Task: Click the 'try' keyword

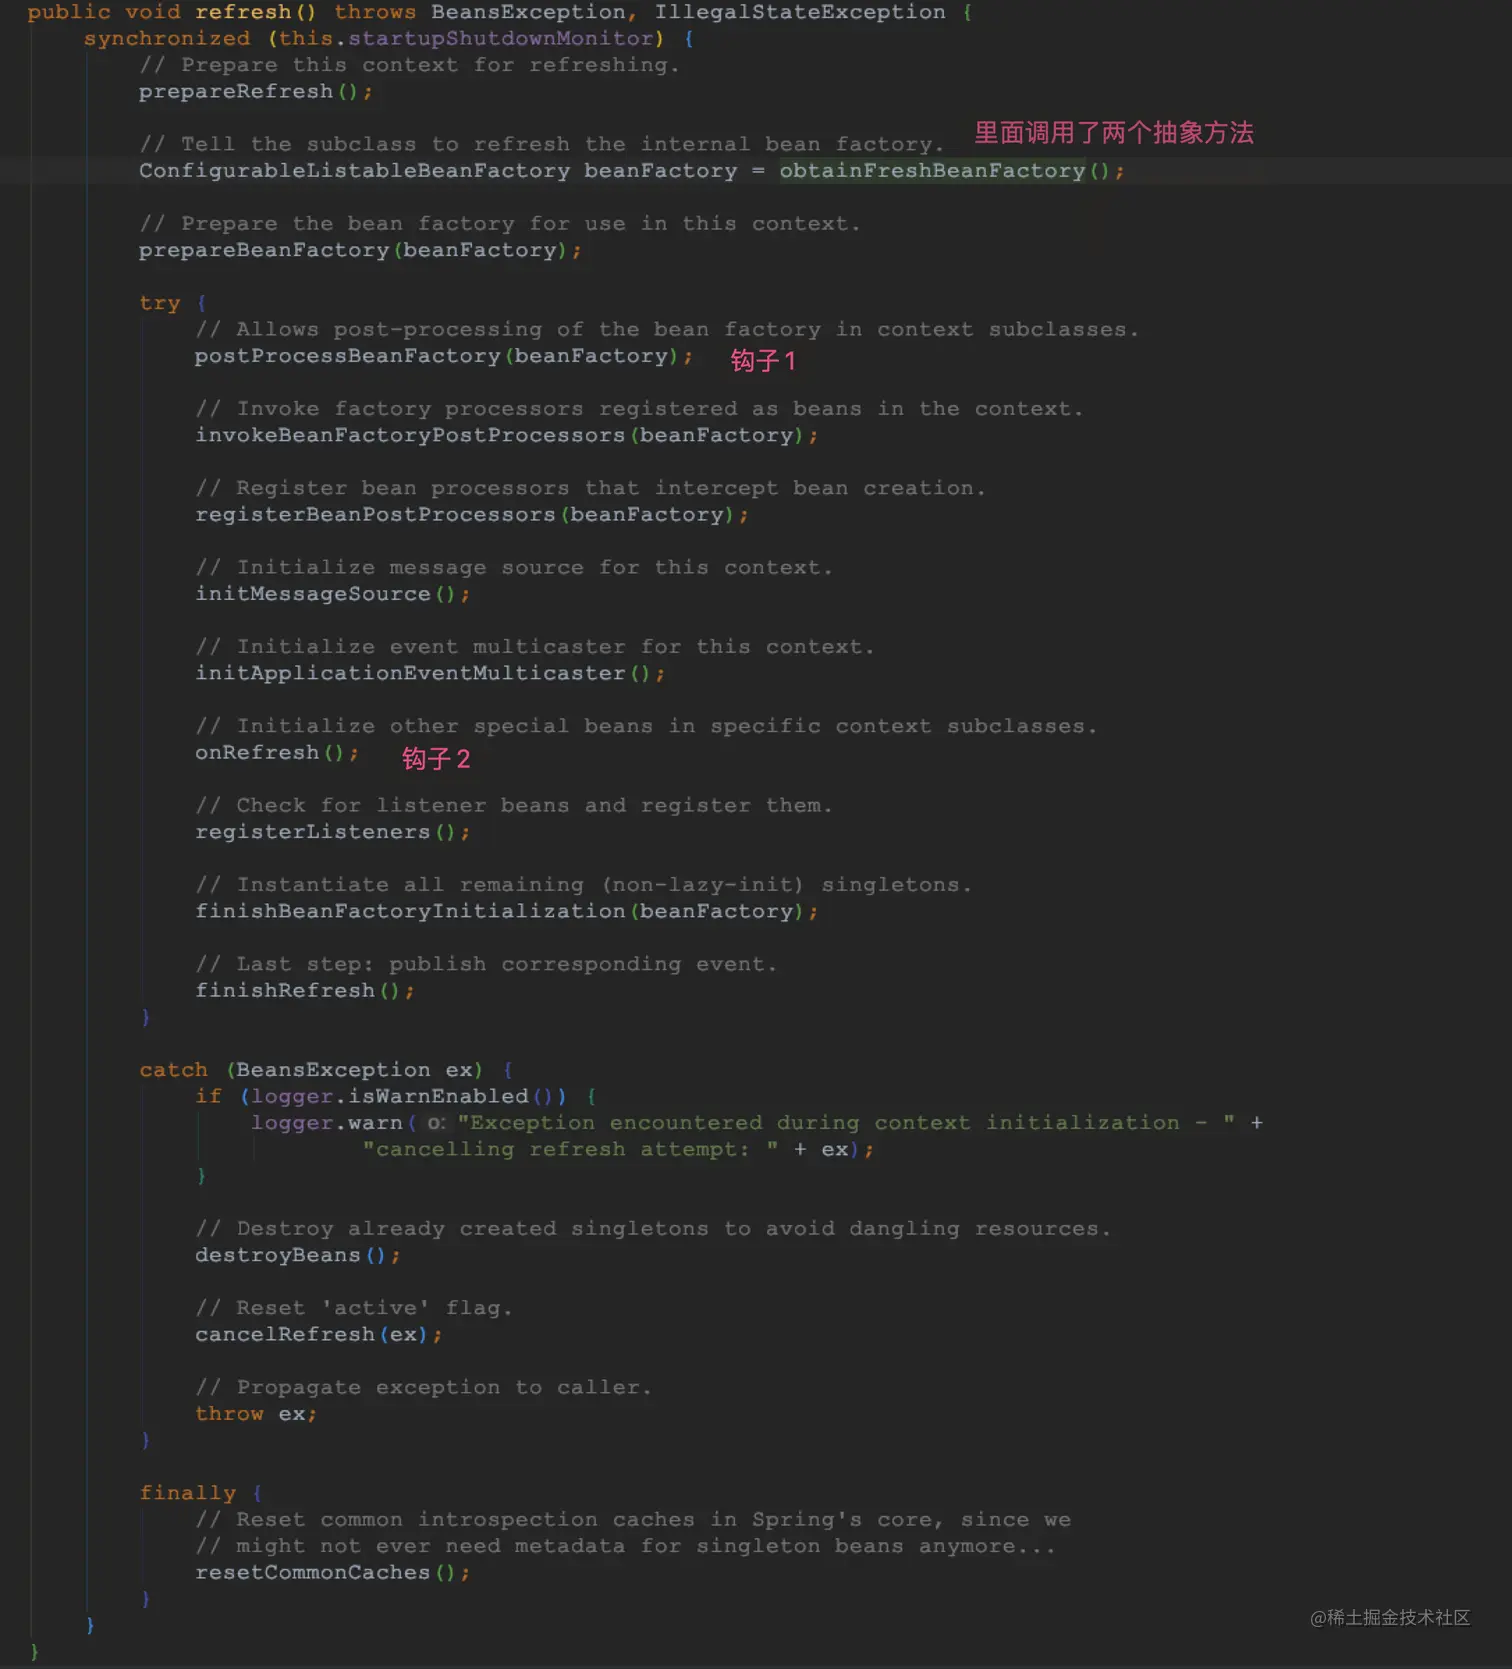Action: pyautogui.click(x=160, y=303)
